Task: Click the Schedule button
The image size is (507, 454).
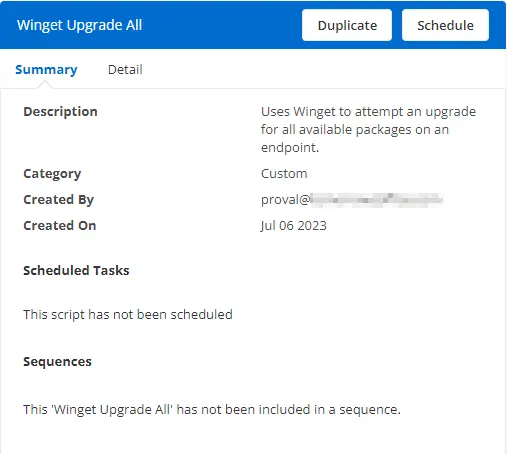Action: (445, 25)
